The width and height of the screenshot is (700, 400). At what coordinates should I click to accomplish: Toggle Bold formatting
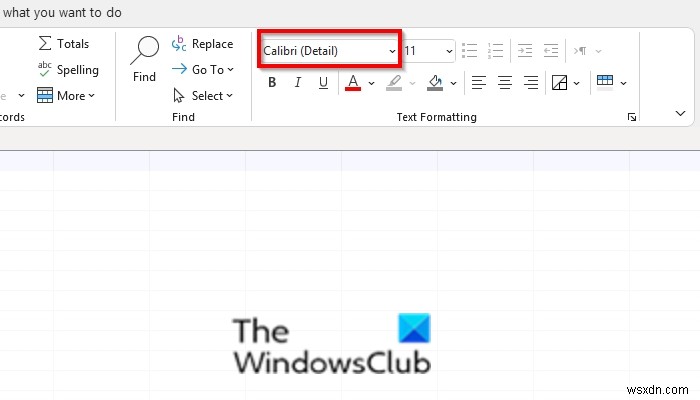272,83
